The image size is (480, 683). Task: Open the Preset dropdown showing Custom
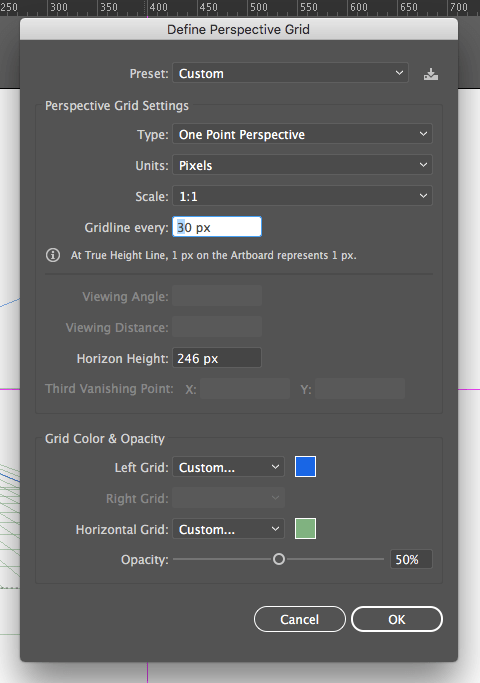(x=291, y=73)
